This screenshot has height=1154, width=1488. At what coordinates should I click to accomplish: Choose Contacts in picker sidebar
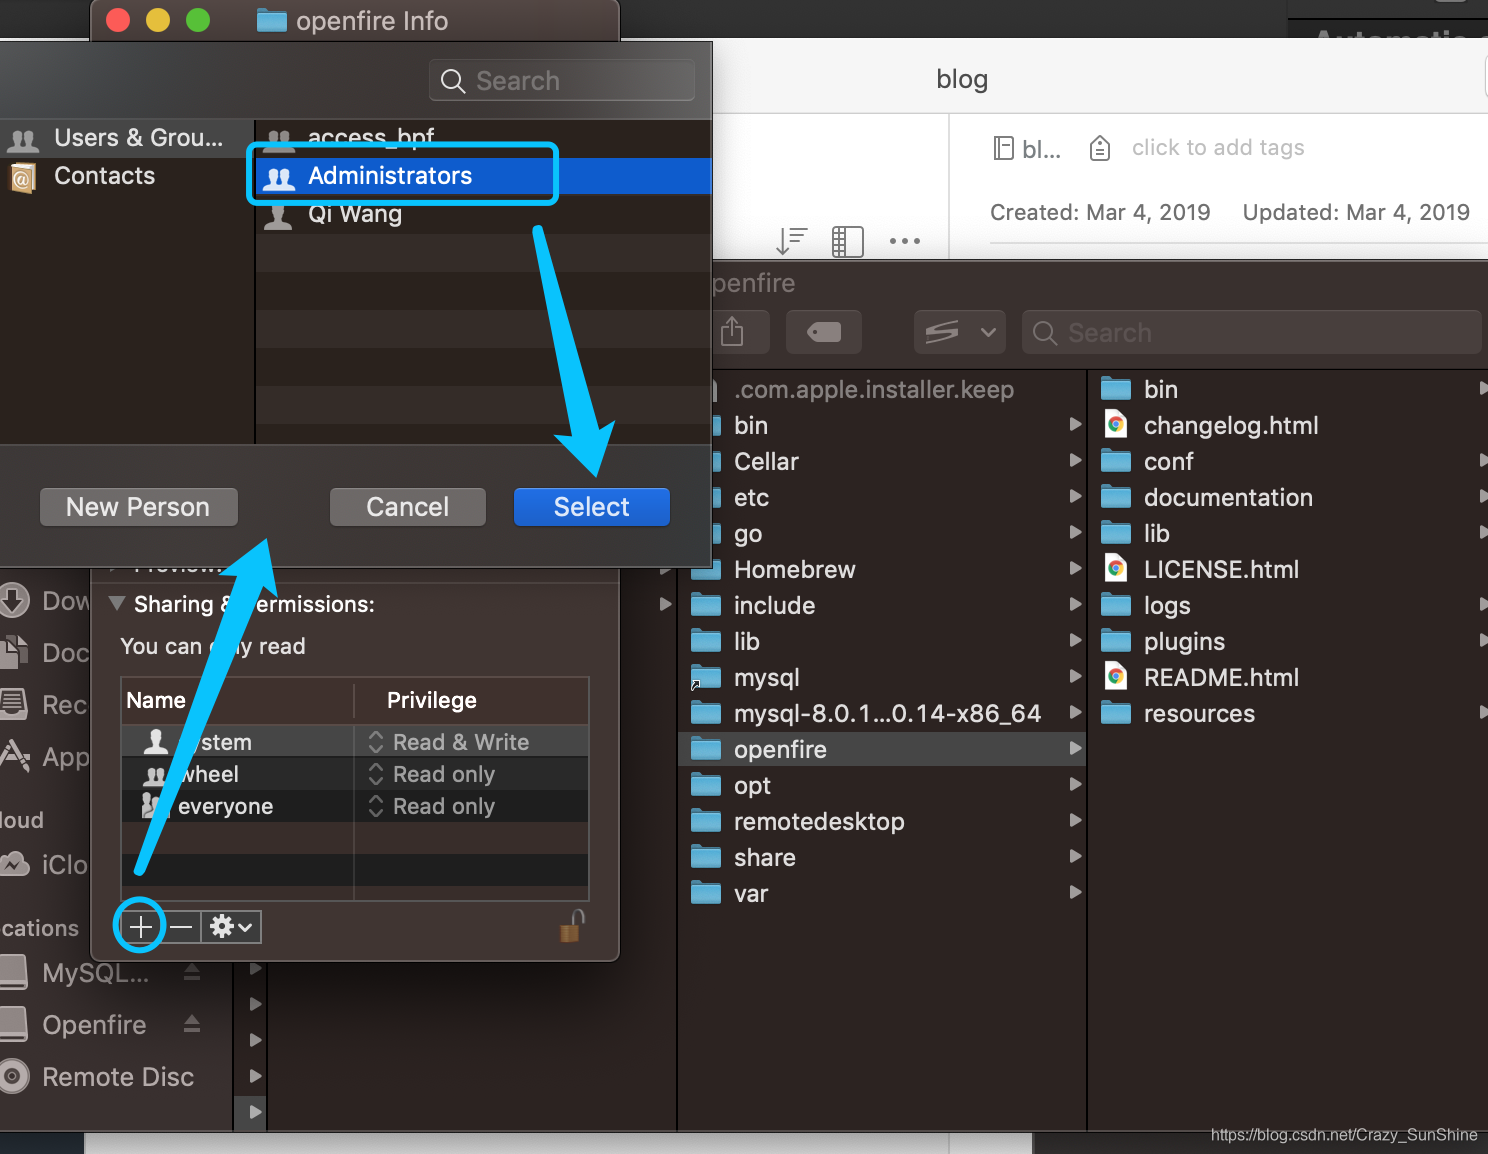tap(126, 176)
